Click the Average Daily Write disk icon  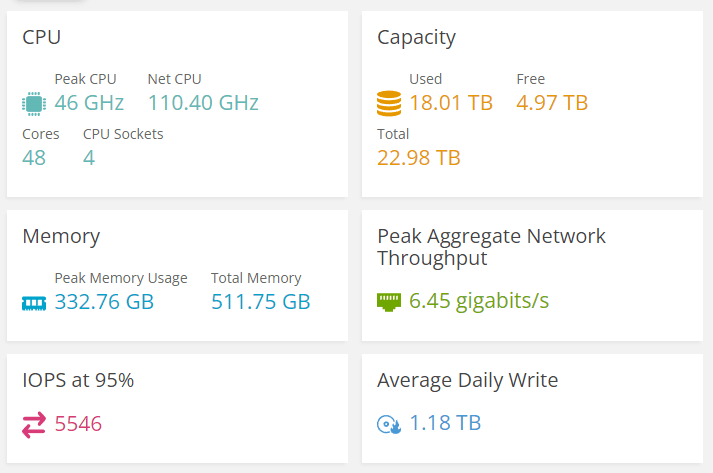[x=389, y=424]
